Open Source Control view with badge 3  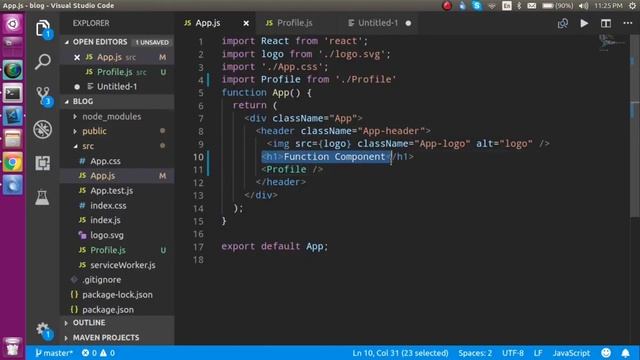click(x=42, y=96)
